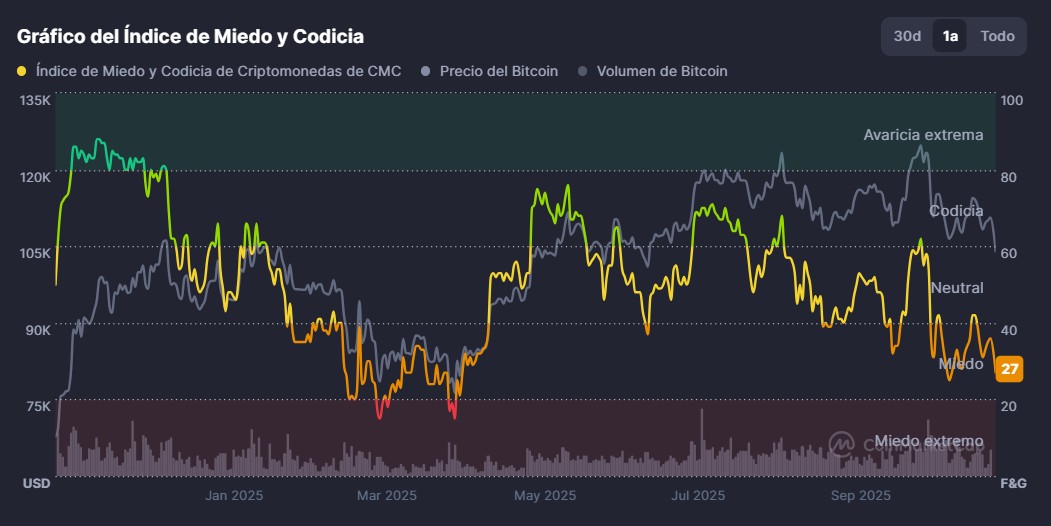Screen dimensions: 1051x526
Task: Select the 30d time range tab
Action: pyautogui.click(x=907, y=36)
